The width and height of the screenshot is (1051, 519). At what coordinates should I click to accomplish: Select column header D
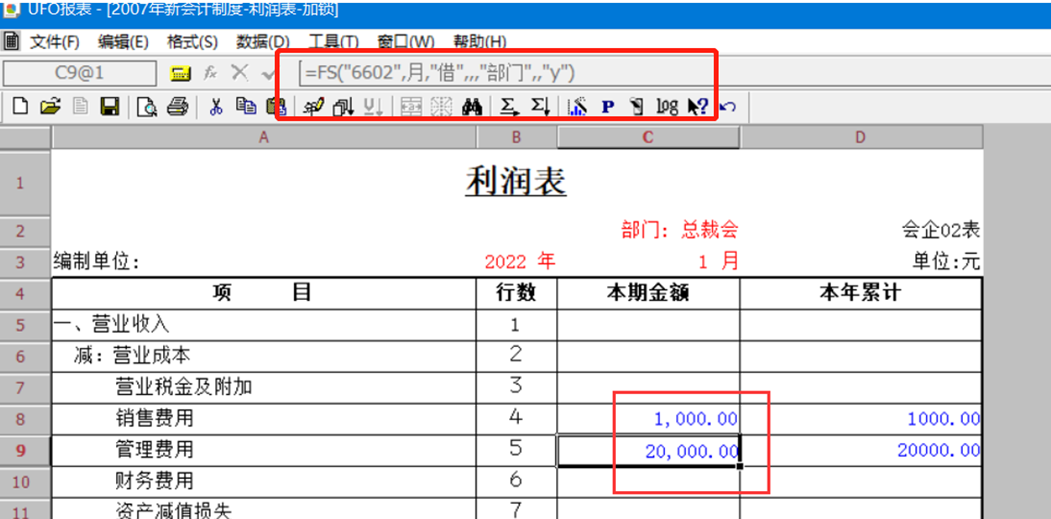pyautogui.click(x=861, y=137)
